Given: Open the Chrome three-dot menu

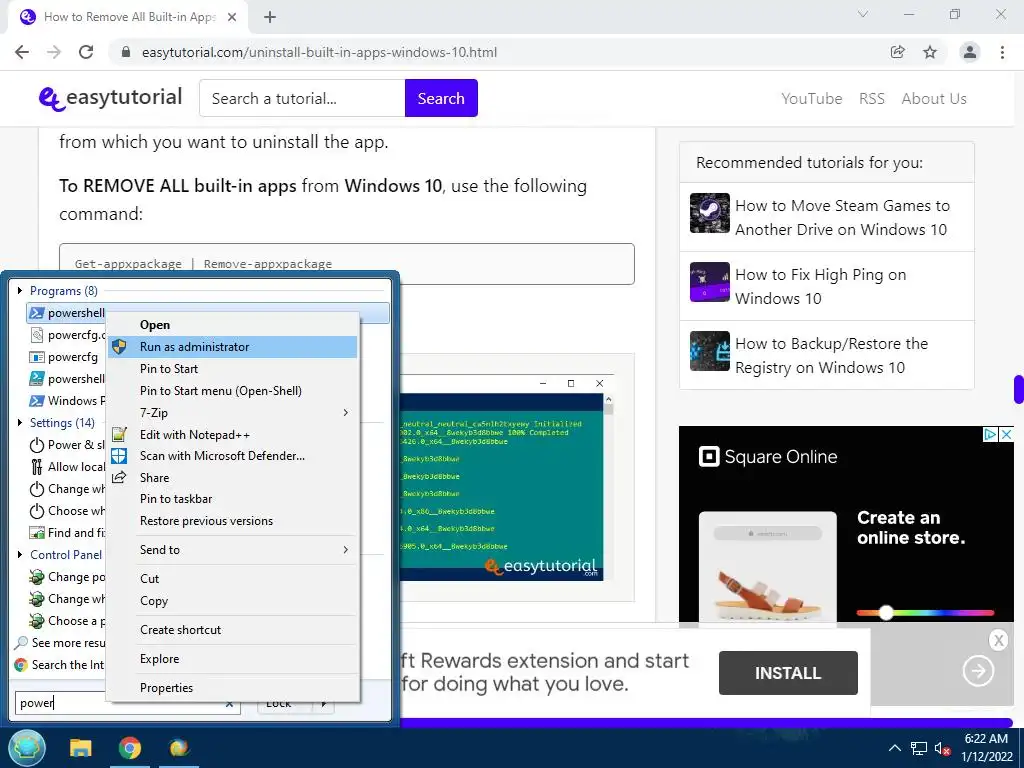Looking at the screenshot, I should (x=1002, y=52).
